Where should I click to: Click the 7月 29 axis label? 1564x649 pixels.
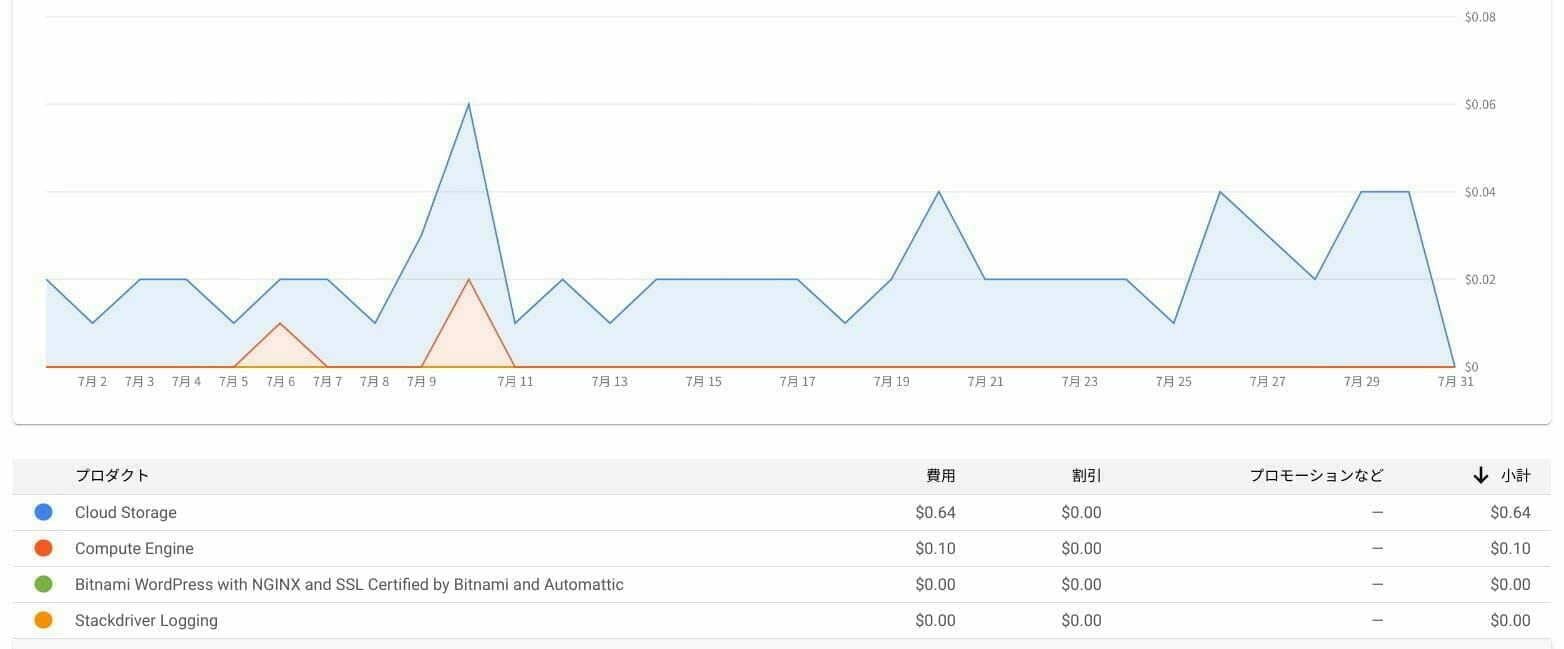[x=1361, y=381]
